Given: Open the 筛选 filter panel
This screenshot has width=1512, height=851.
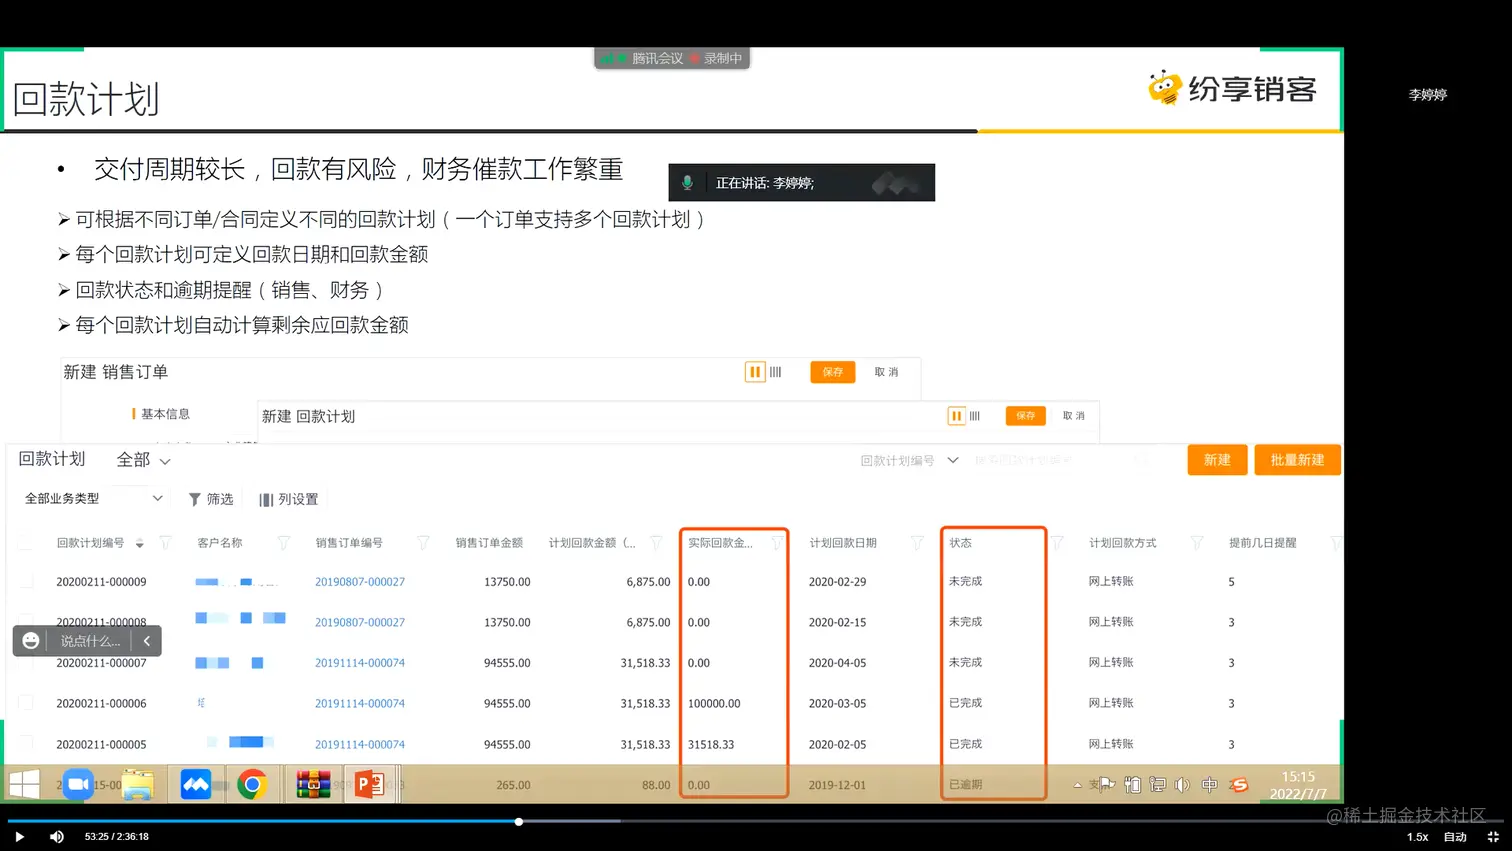Looking at the screenshot, I should pos(211,499).
